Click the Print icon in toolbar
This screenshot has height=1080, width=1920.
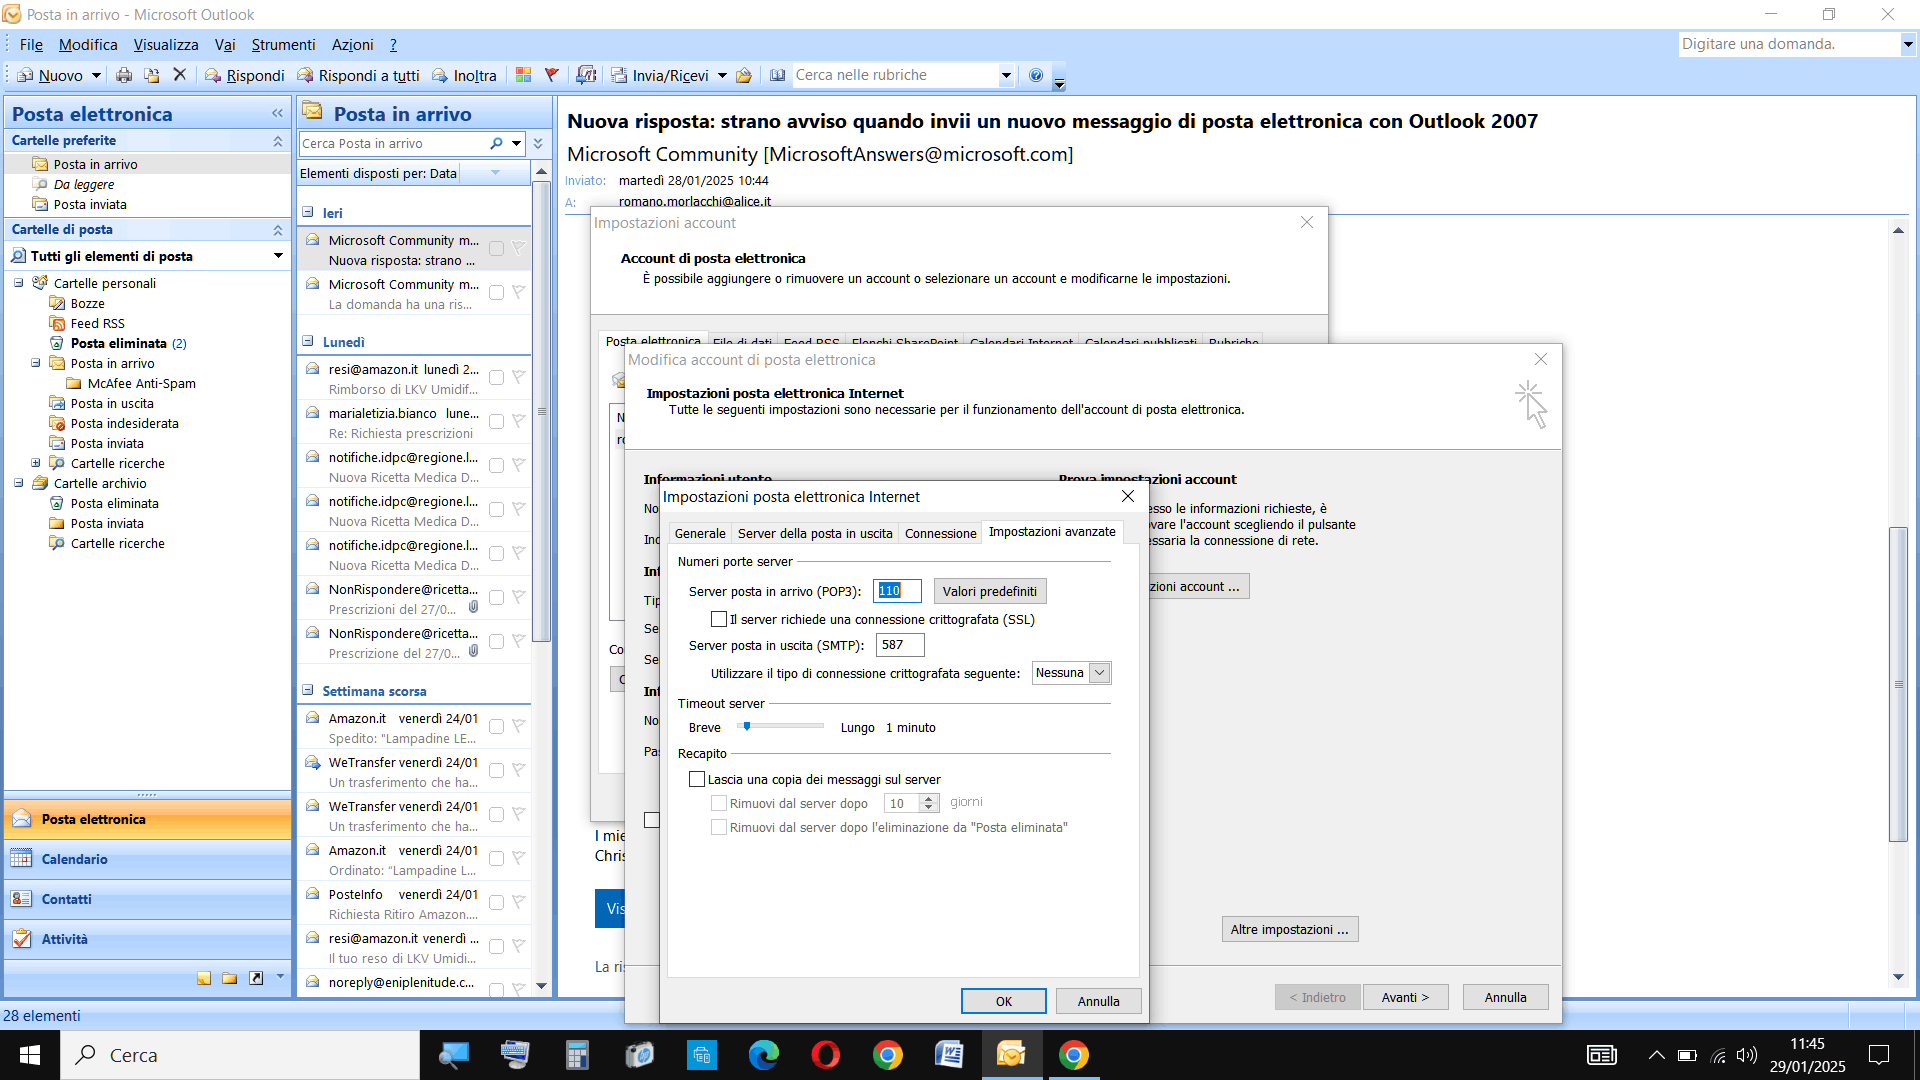pos(124,75)
